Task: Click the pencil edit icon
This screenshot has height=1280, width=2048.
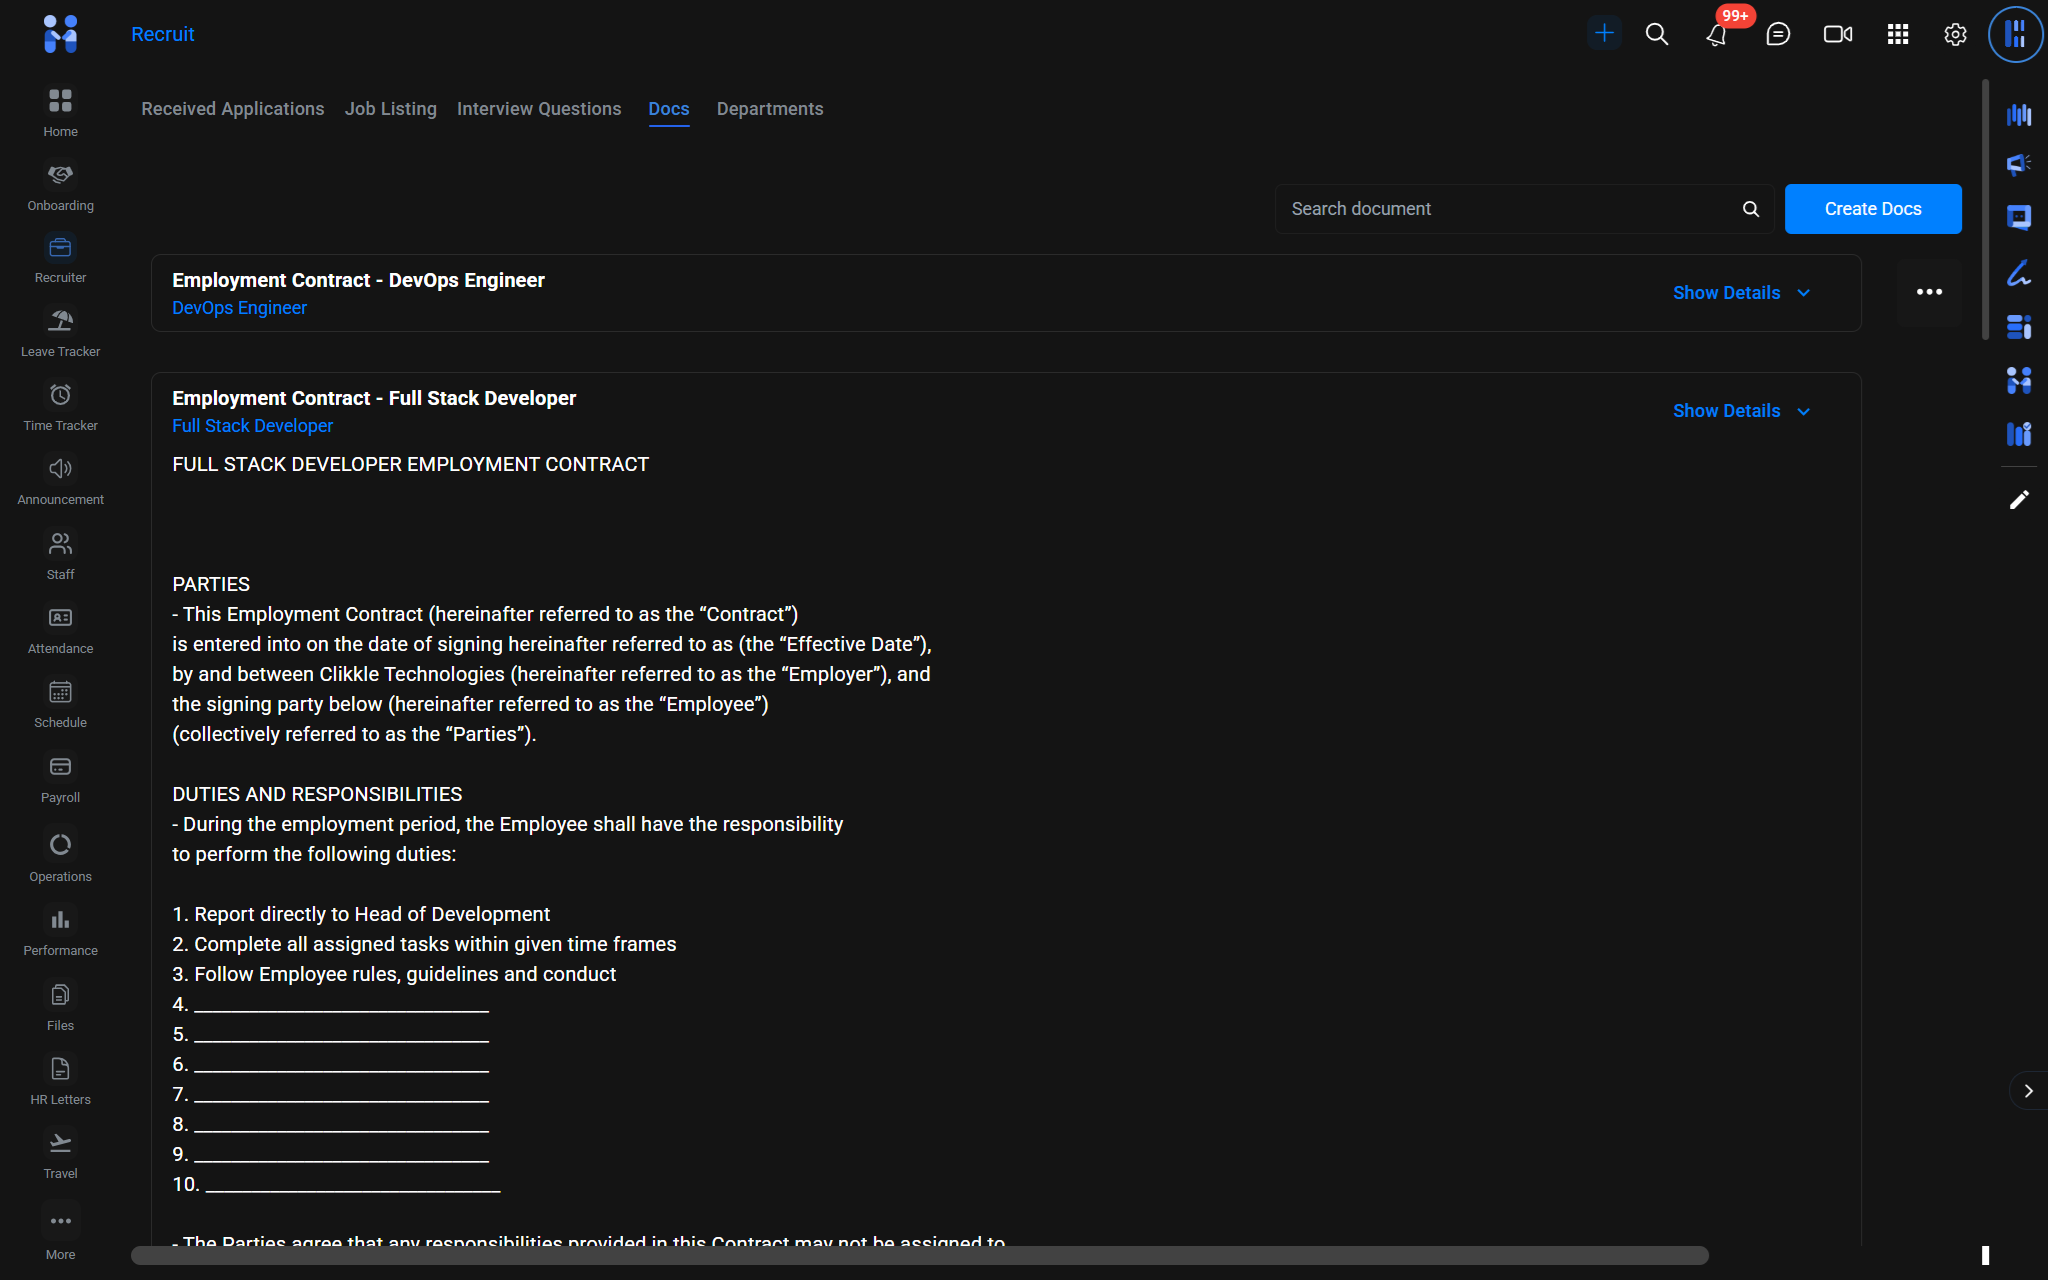Action: pos(2019,500)
